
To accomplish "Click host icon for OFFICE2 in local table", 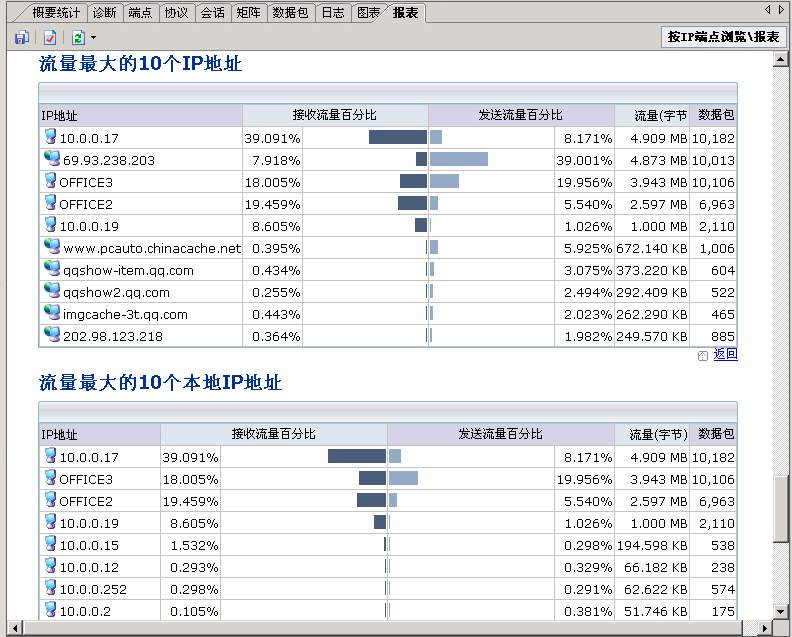I will (51, 500).
